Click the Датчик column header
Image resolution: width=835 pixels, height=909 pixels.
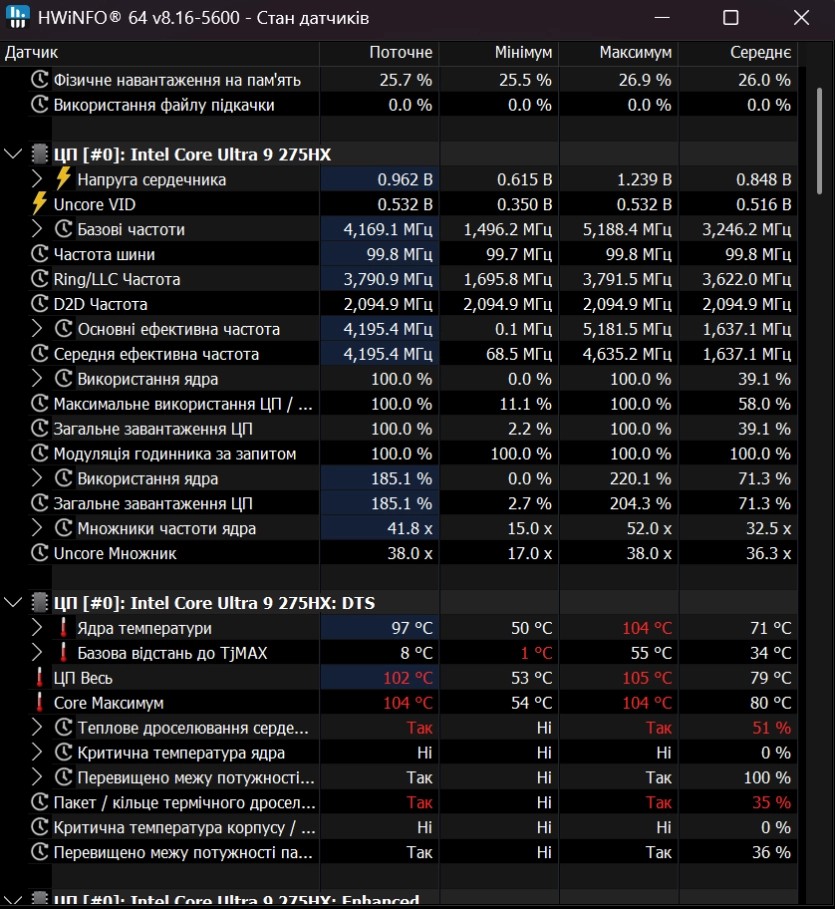32,52
